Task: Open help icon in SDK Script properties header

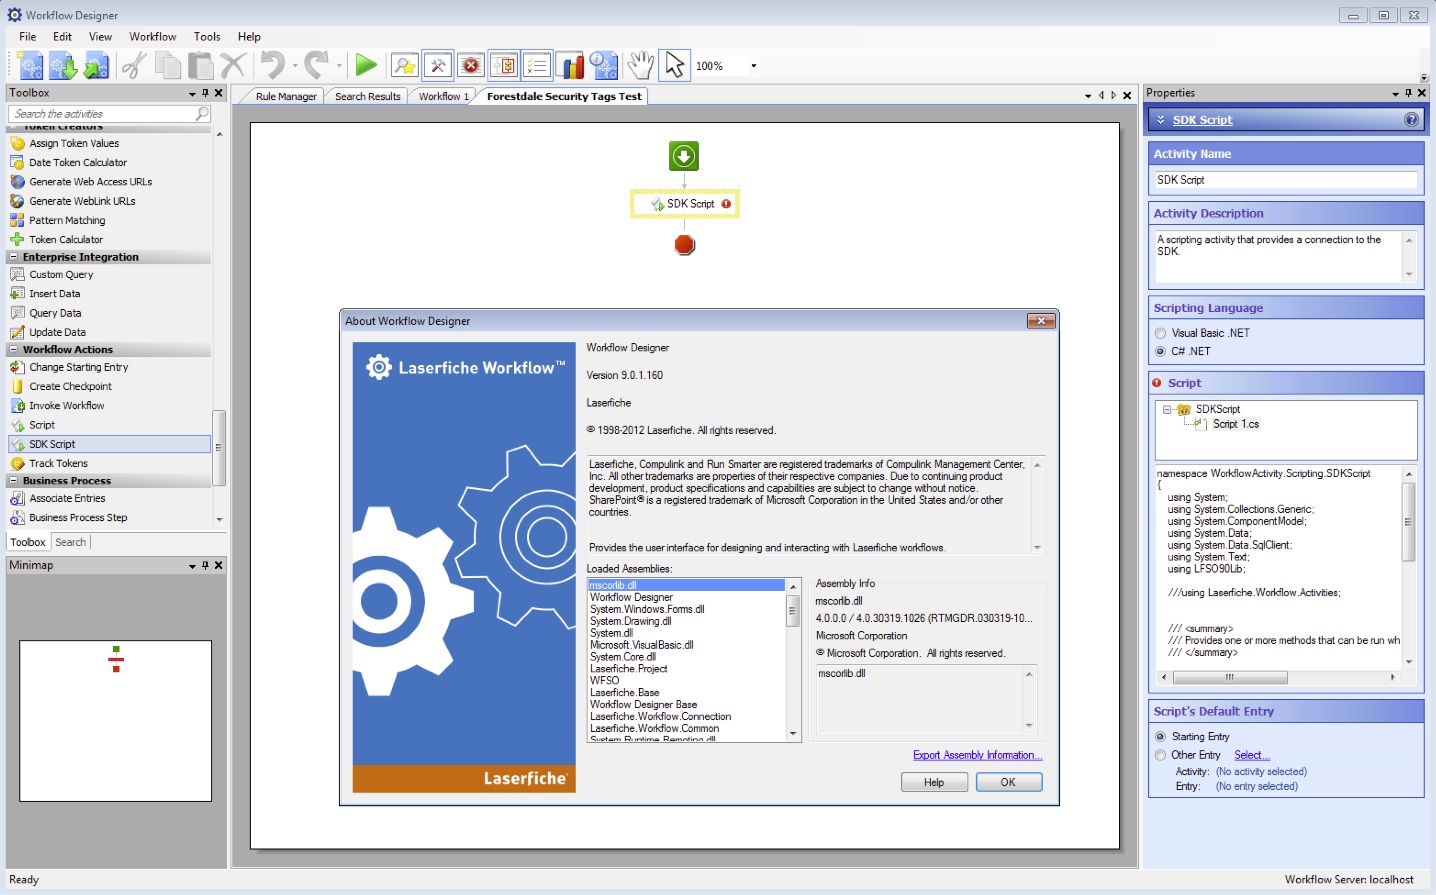Action: click(x=1411, y=120)
